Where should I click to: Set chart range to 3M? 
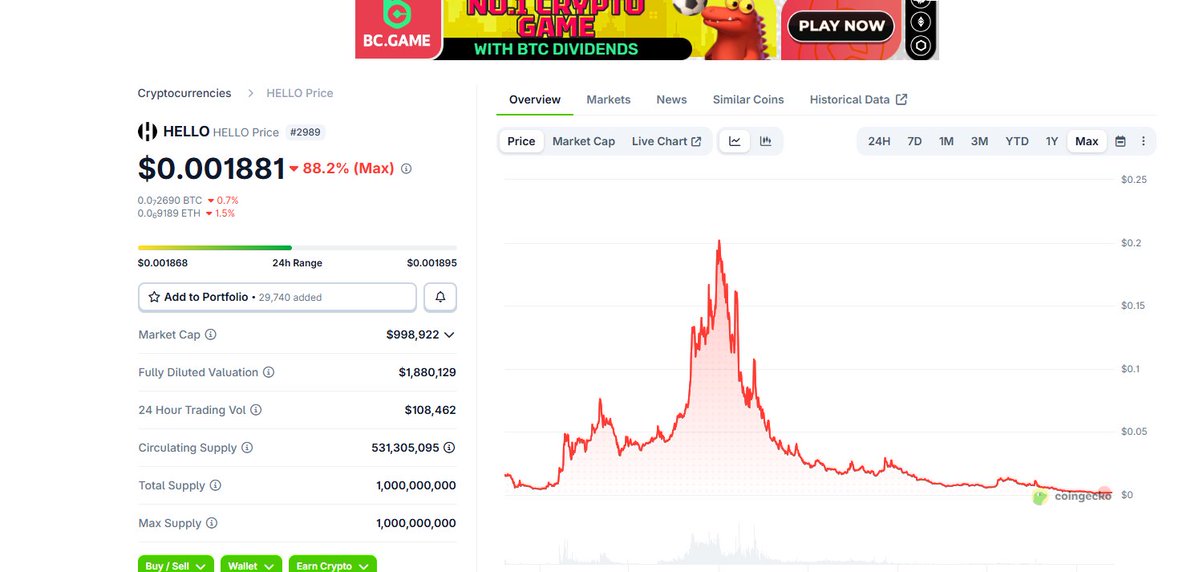(980, 141)
